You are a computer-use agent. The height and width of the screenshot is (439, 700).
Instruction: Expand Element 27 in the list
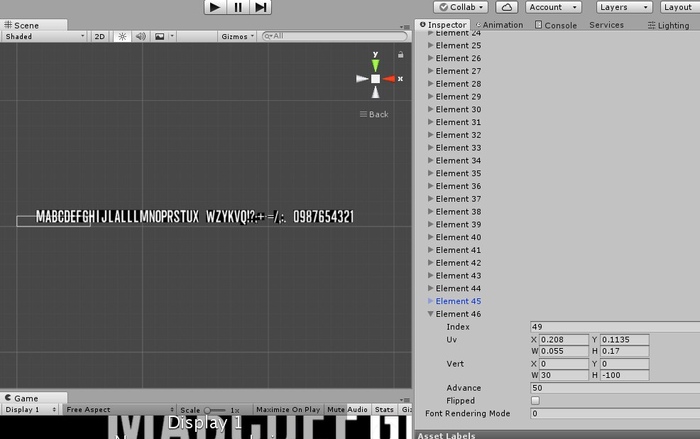click(431, 71)
